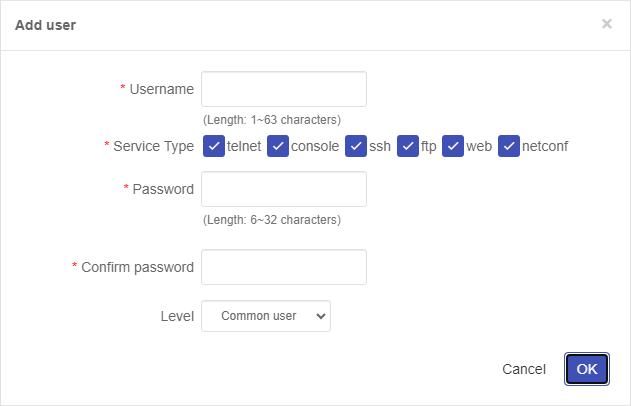
Task: Open the Level dropdown showing Common user
Action: [266, 316]
